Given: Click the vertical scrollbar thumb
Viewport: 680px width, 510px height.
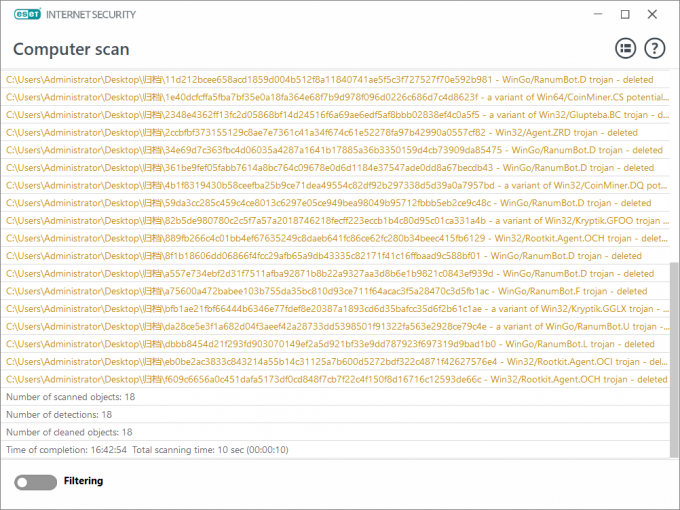Looking at the screenshot, I should [674, 359].
